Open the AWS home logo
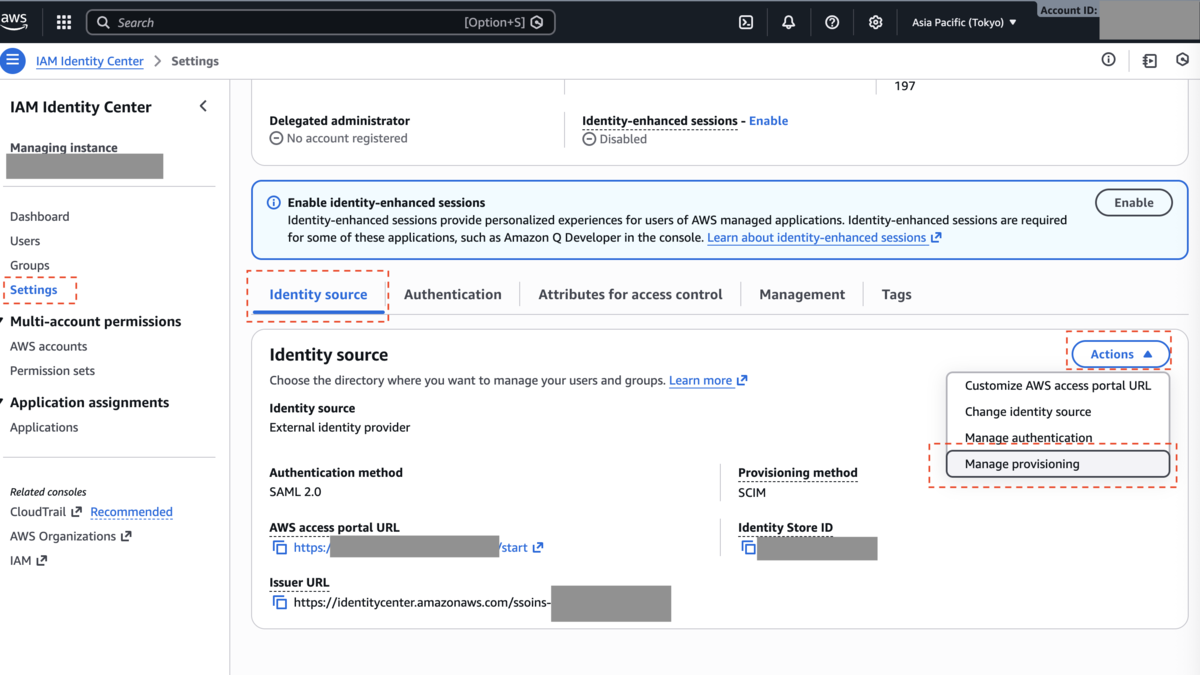Screen dimensions: 1200x675 [x=15, y=21]
